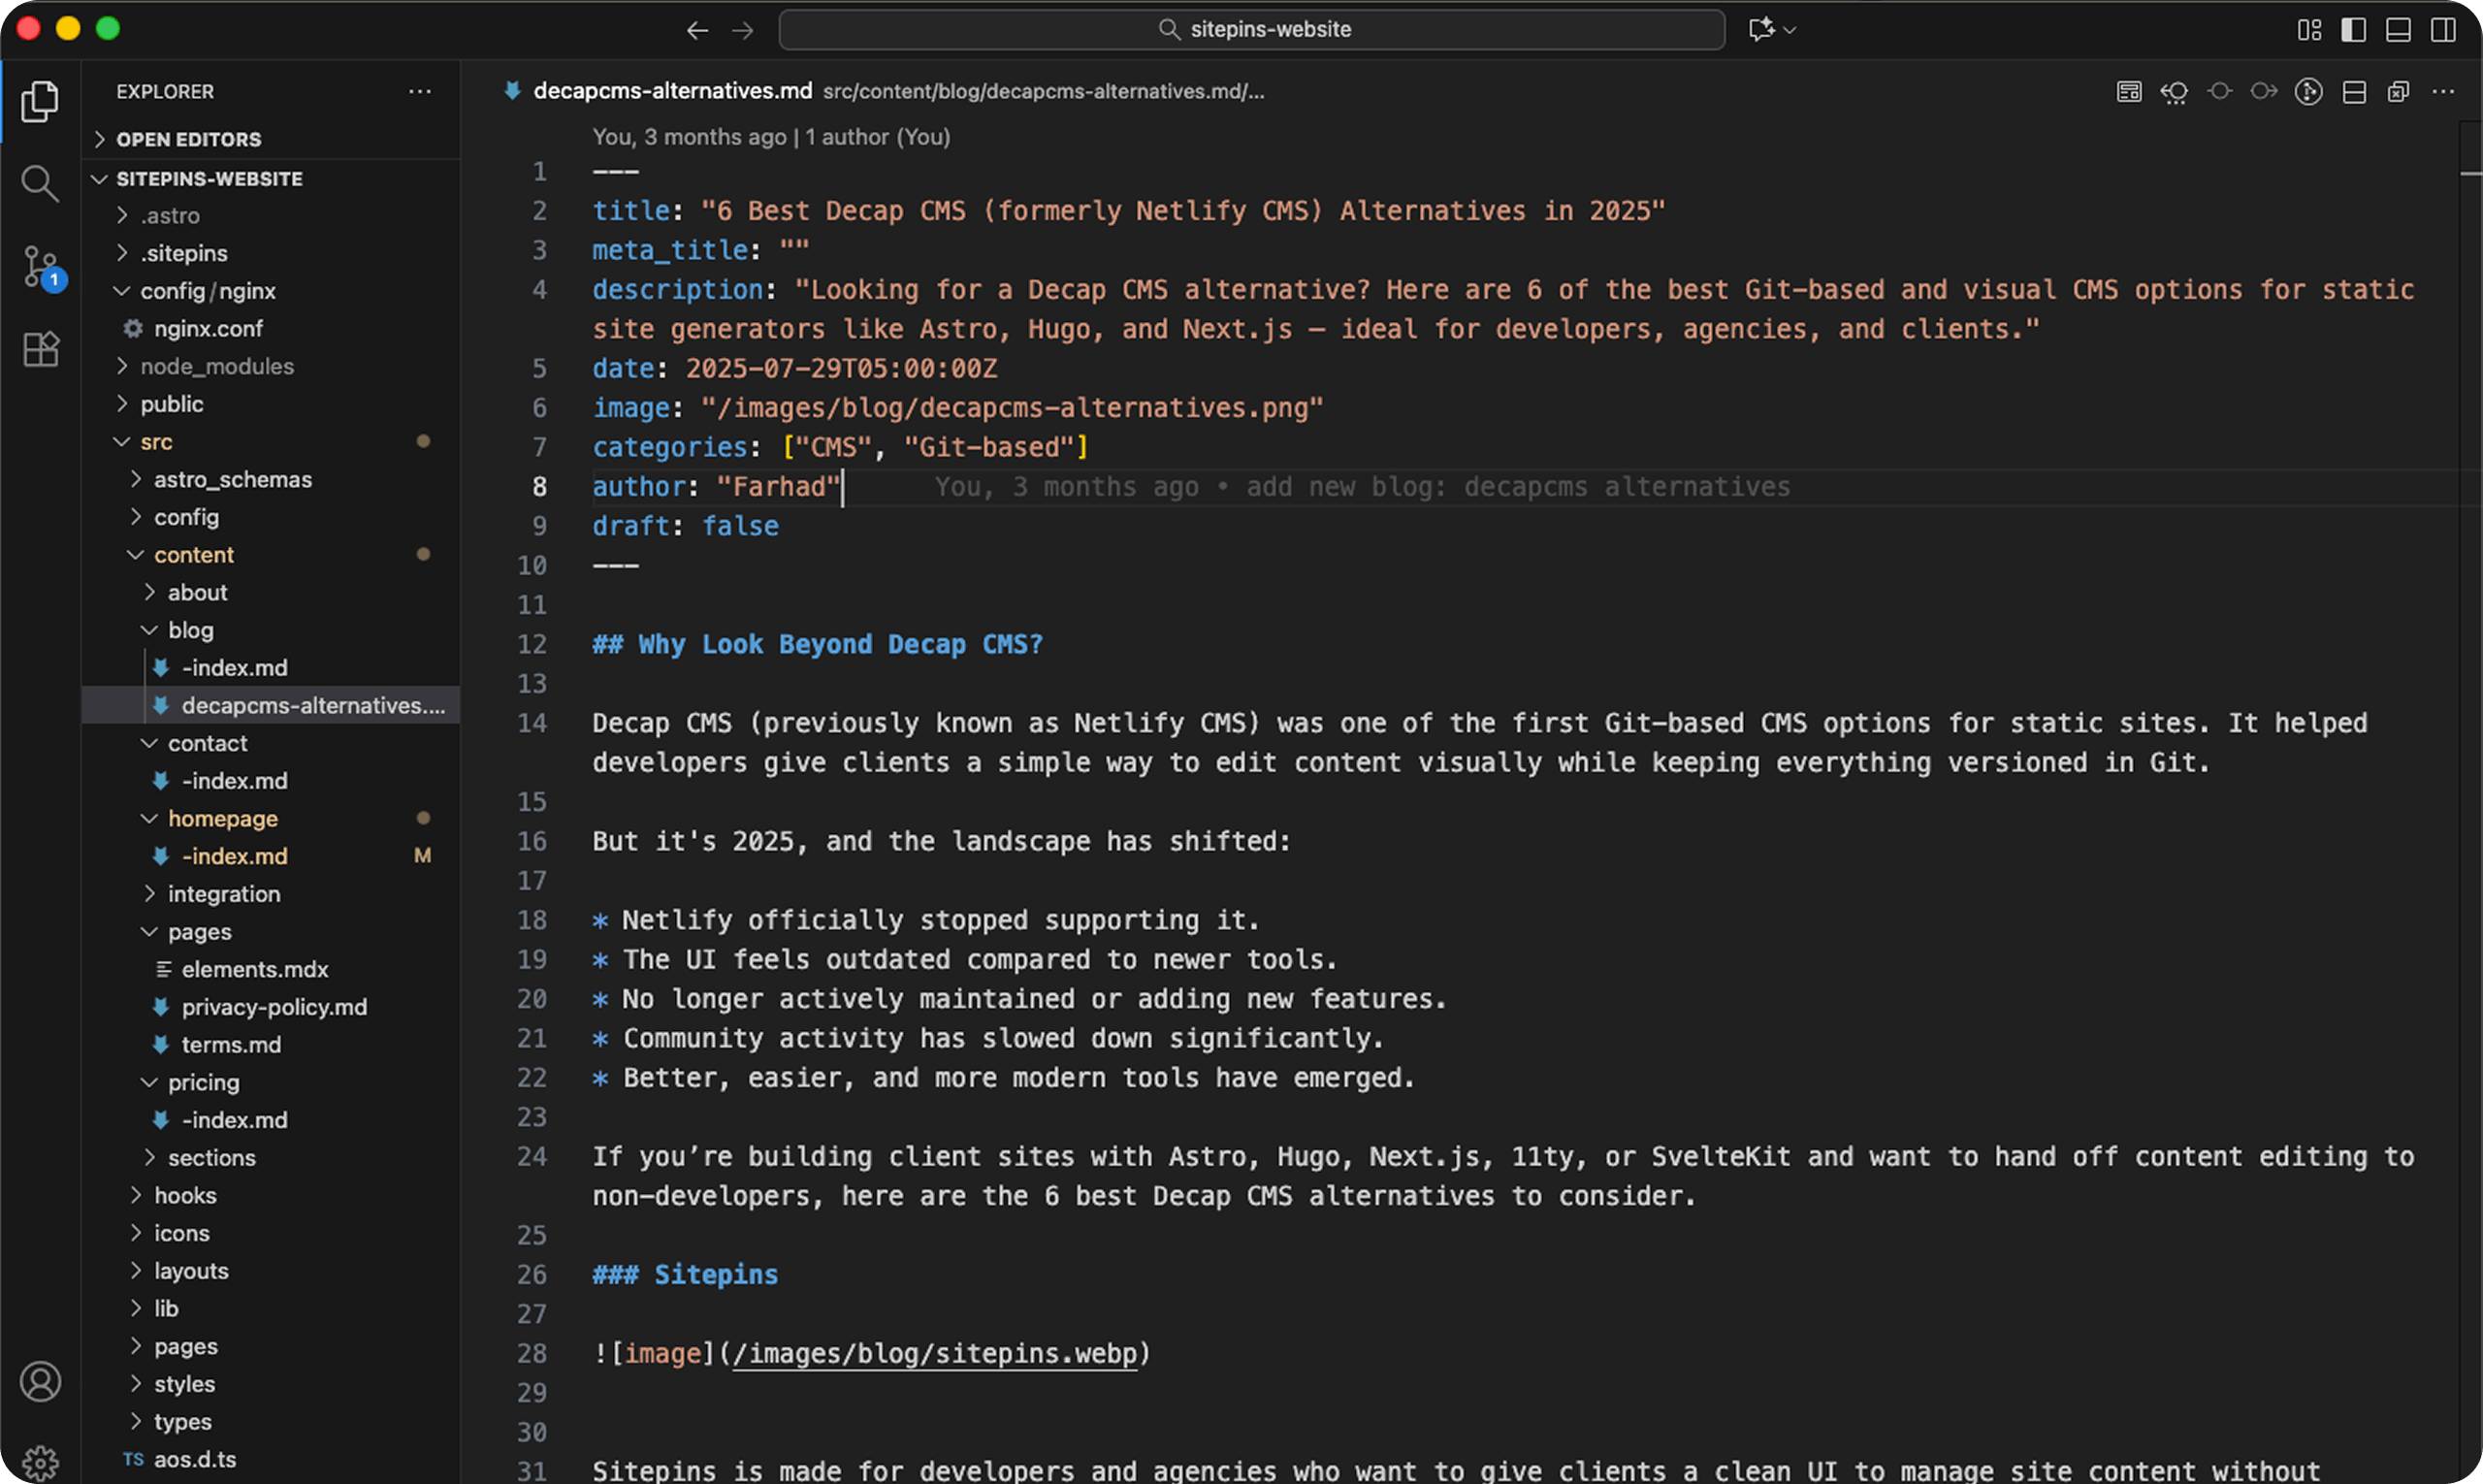Toggle the bottom panel visibility
2483x1484 pixels.
[2398, 30]
